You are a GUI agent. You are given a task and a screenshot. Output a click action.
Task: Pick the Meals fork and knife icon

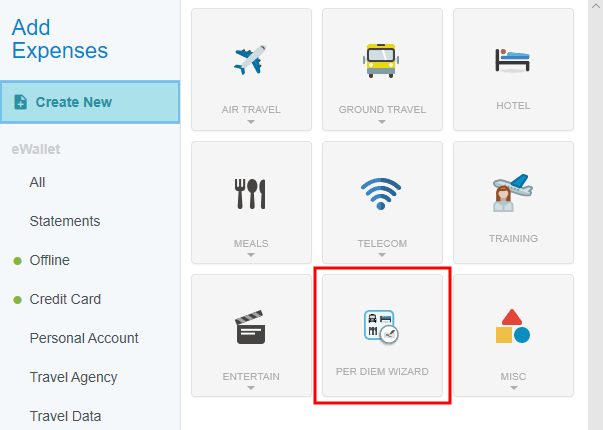coord(251,193)
